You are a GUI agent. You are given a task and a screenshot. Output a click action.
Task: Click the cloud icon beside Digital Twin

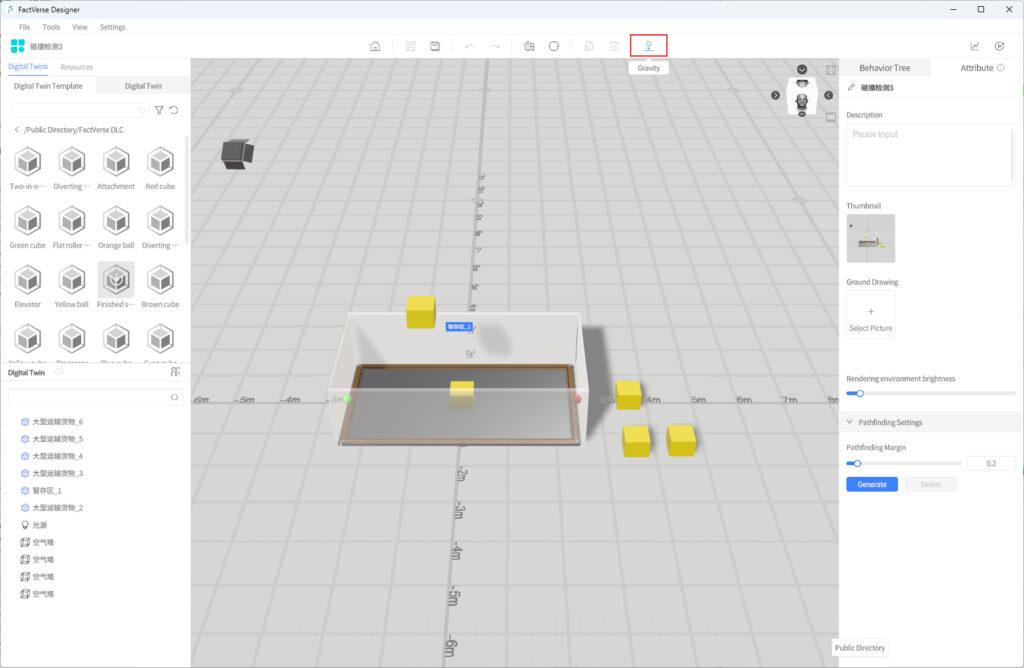coord(59,372)
